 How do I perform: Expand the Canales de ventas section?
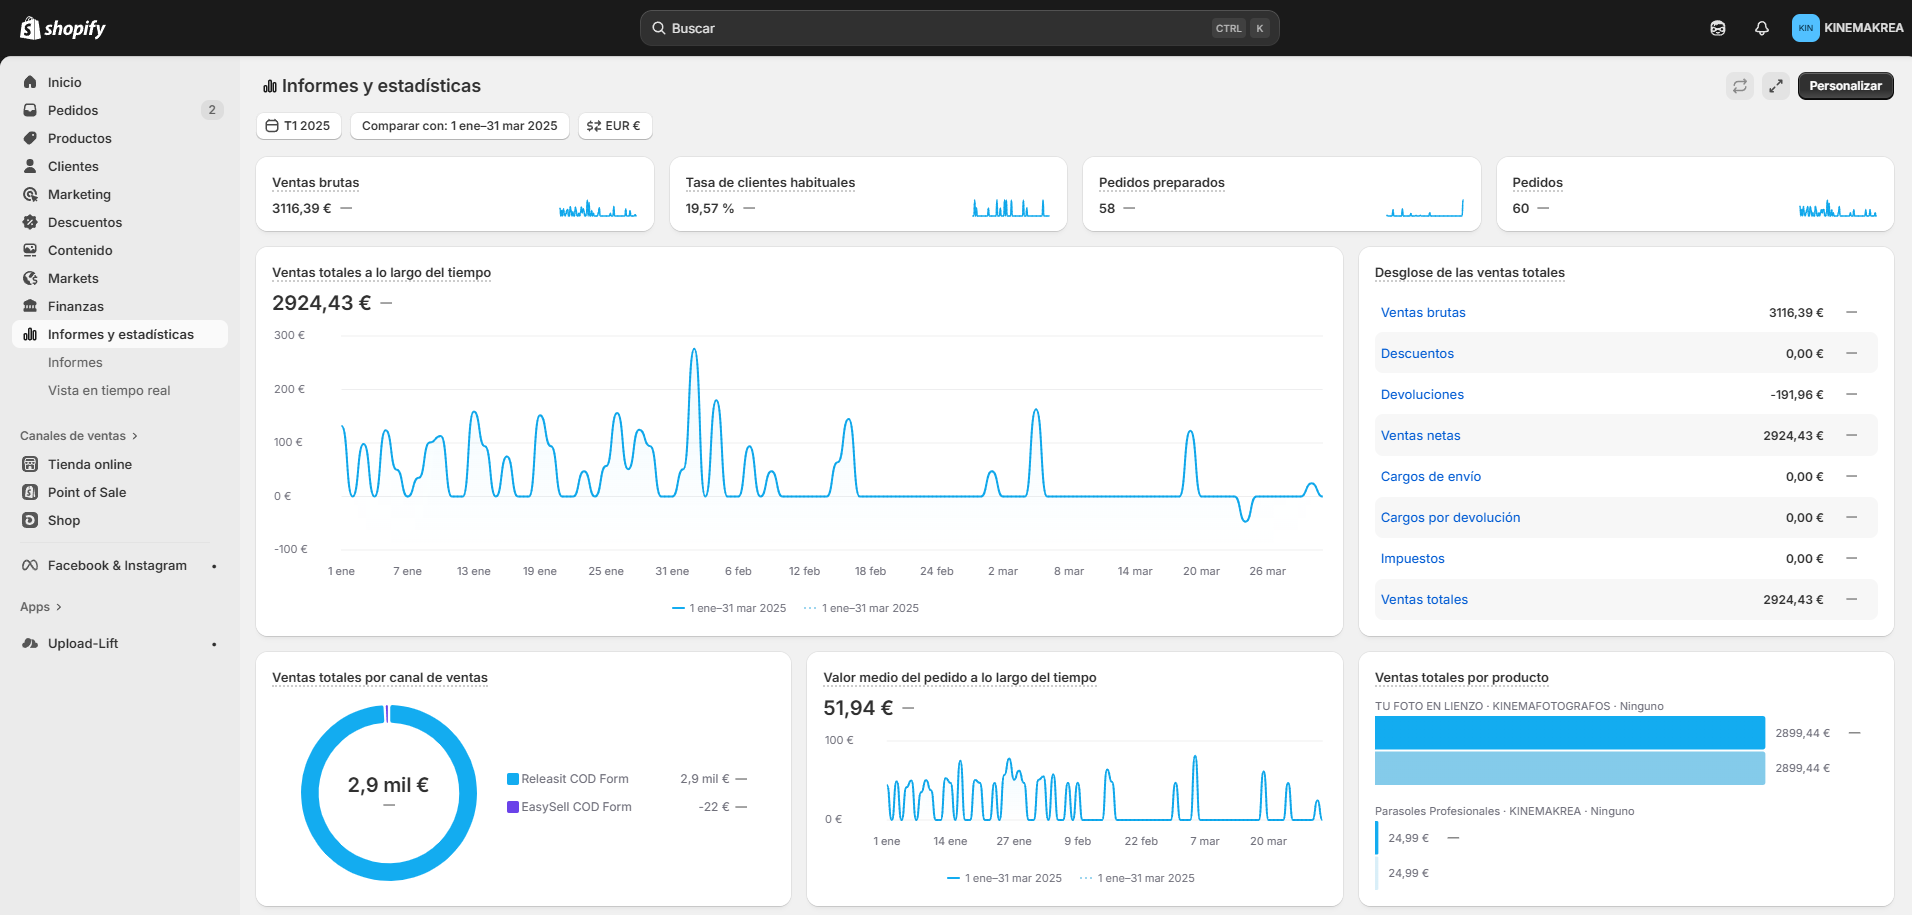(x=78, y=436)
